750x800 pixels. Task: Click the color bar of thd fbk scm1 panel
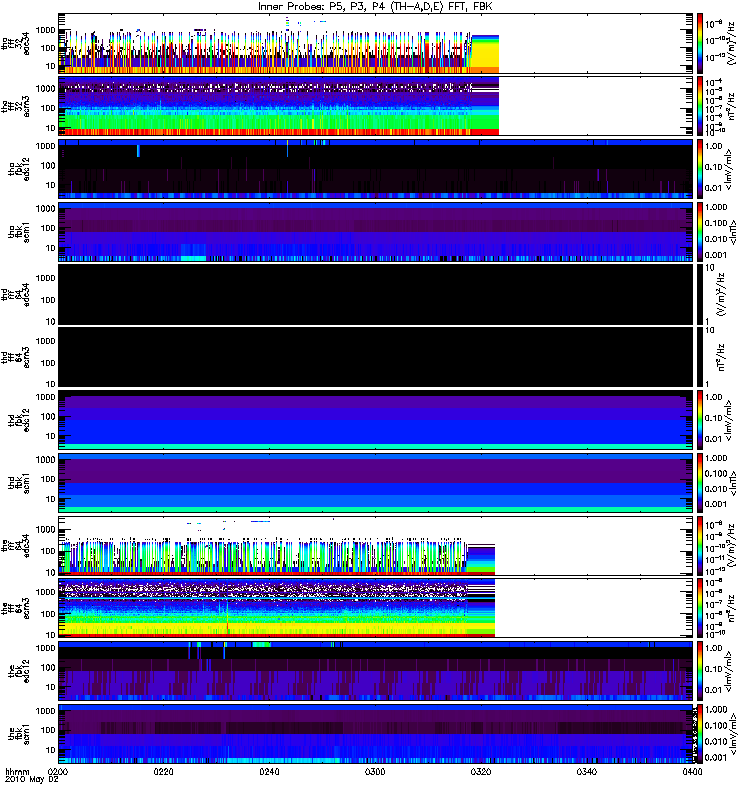click(700, 483)
